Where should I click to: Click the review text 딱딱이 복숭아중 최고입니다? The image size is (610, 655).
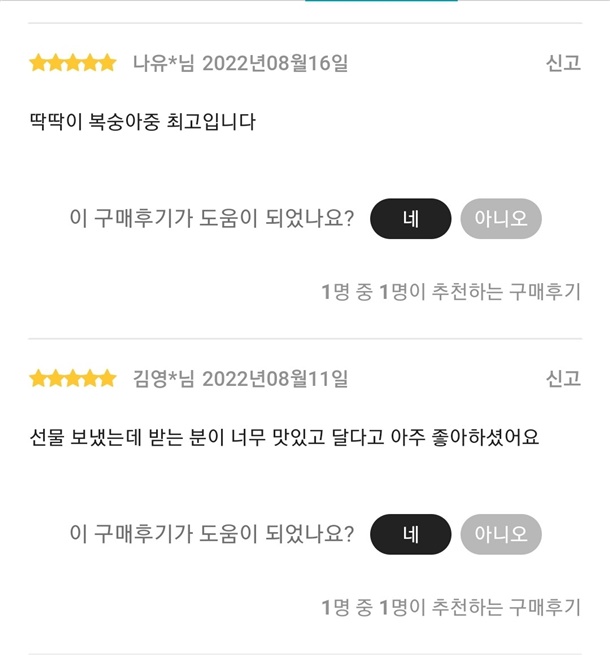pos(142,122)
